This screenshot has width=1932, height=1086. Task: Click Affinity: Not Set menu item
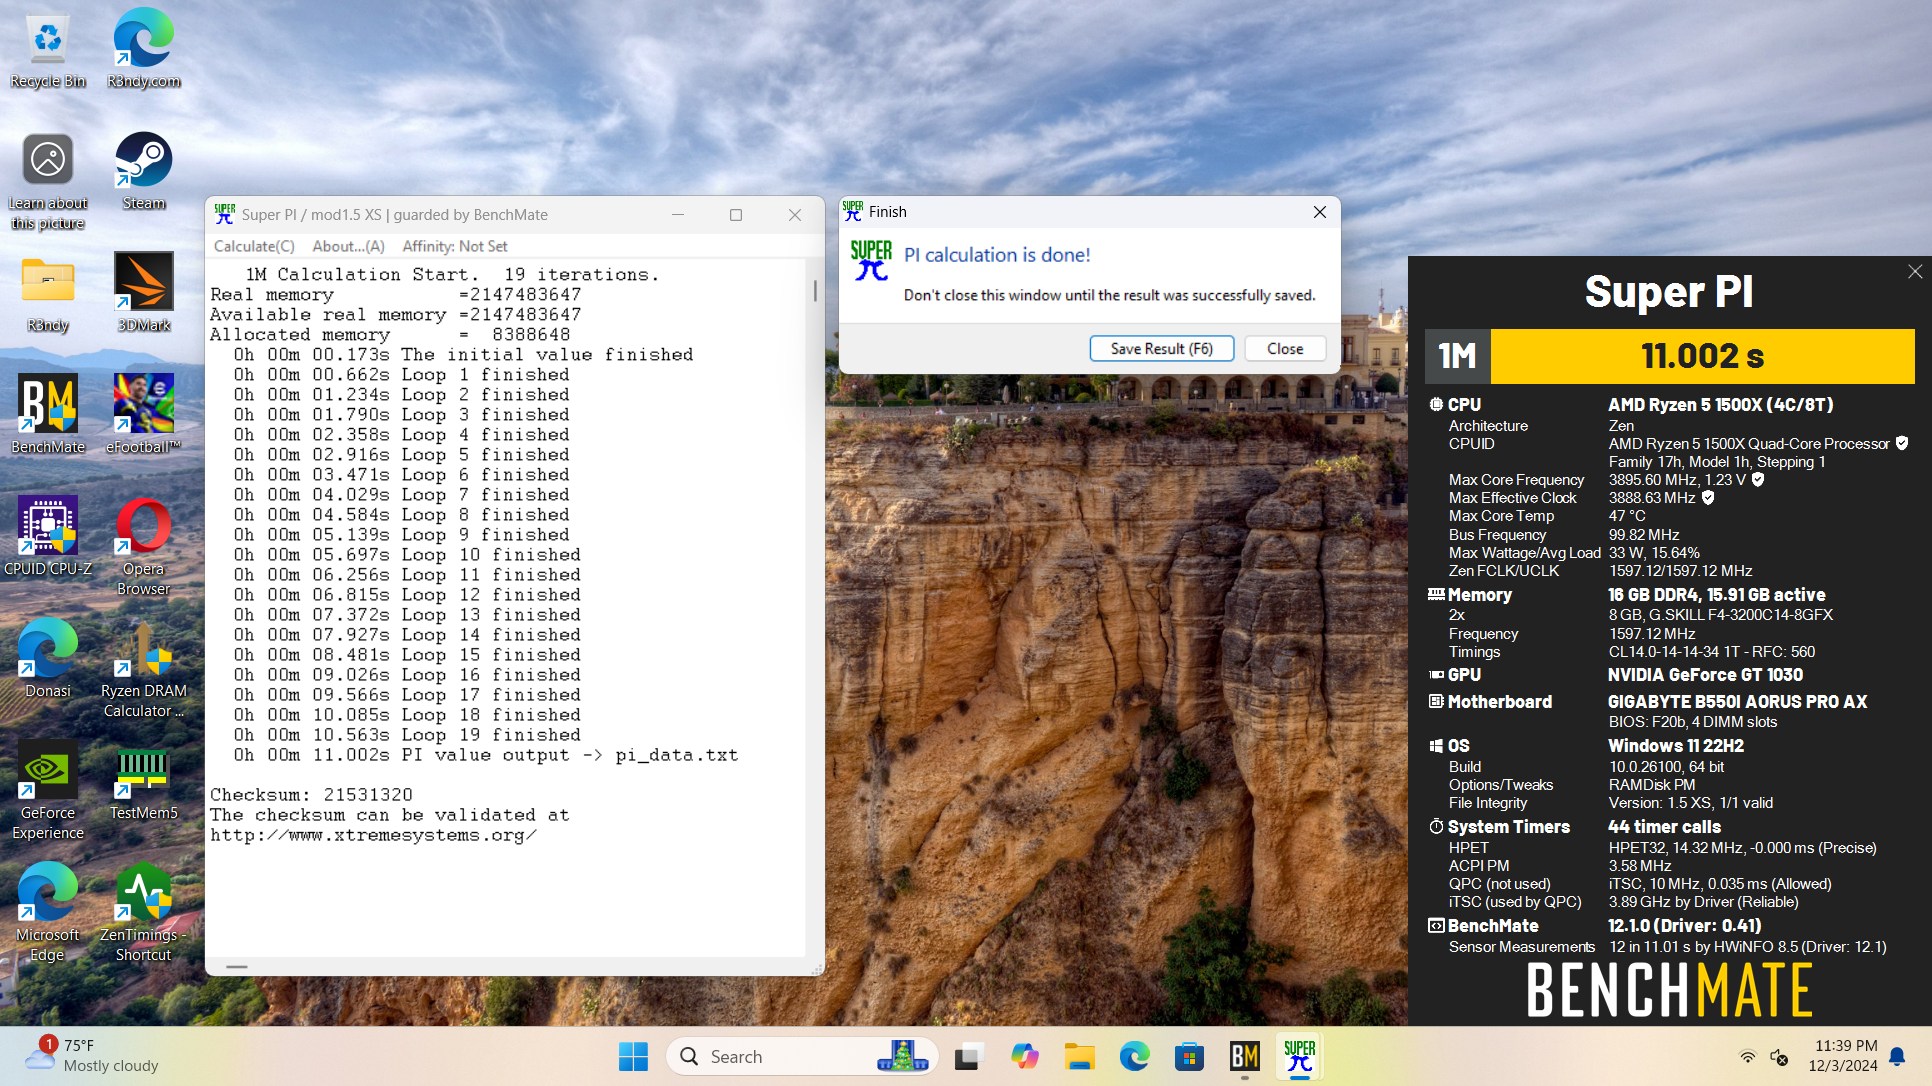tap(455, 246)
